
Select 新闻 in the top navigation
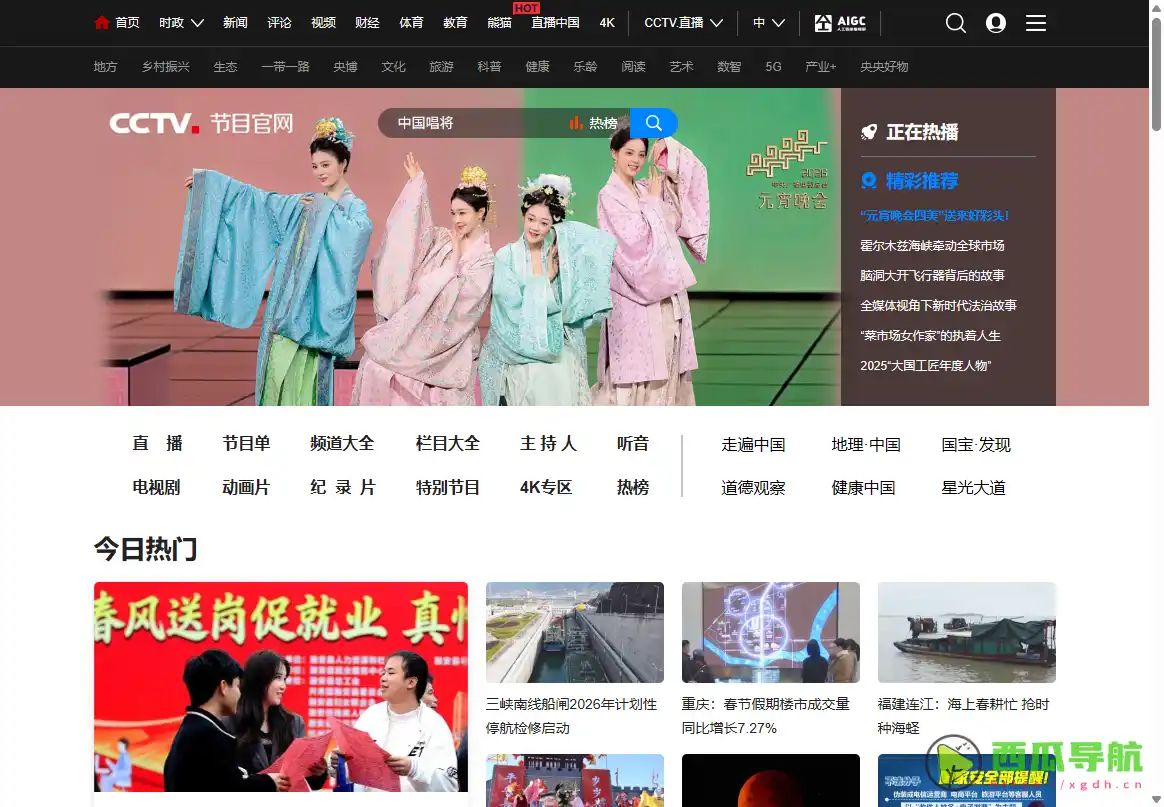point(235,22)
